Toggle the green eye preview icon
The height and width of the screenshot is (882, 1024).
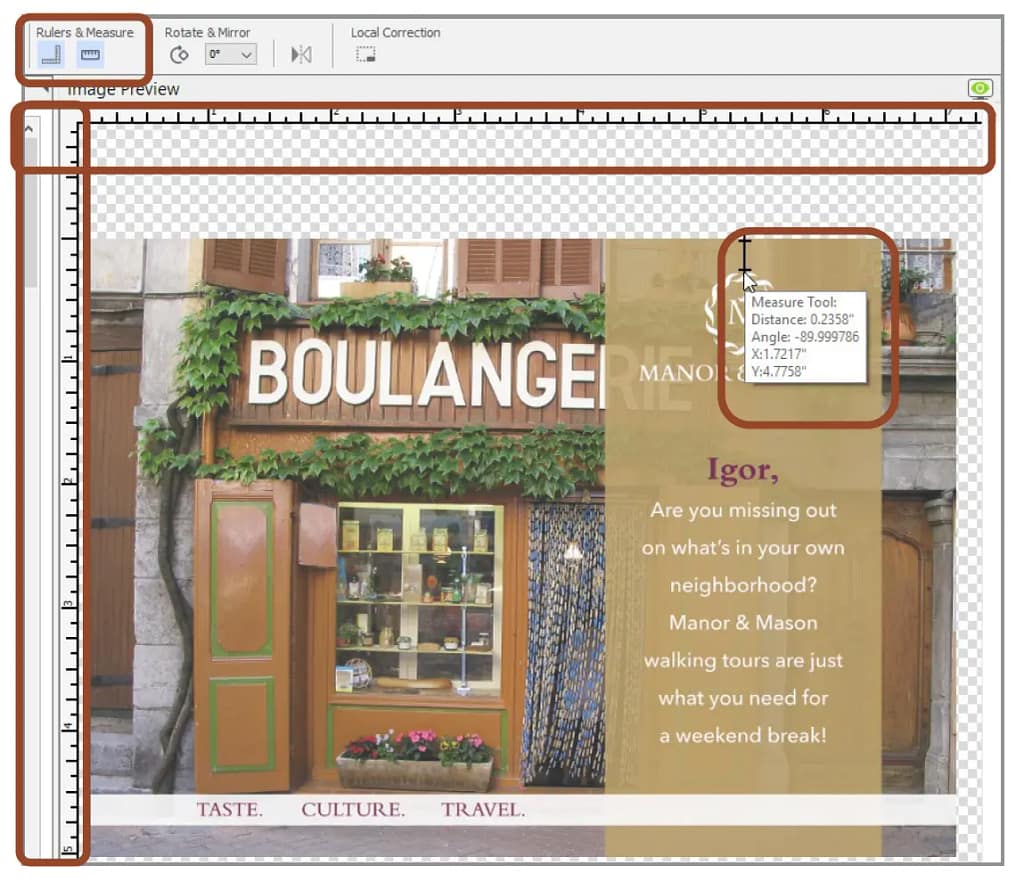(980, 89)
